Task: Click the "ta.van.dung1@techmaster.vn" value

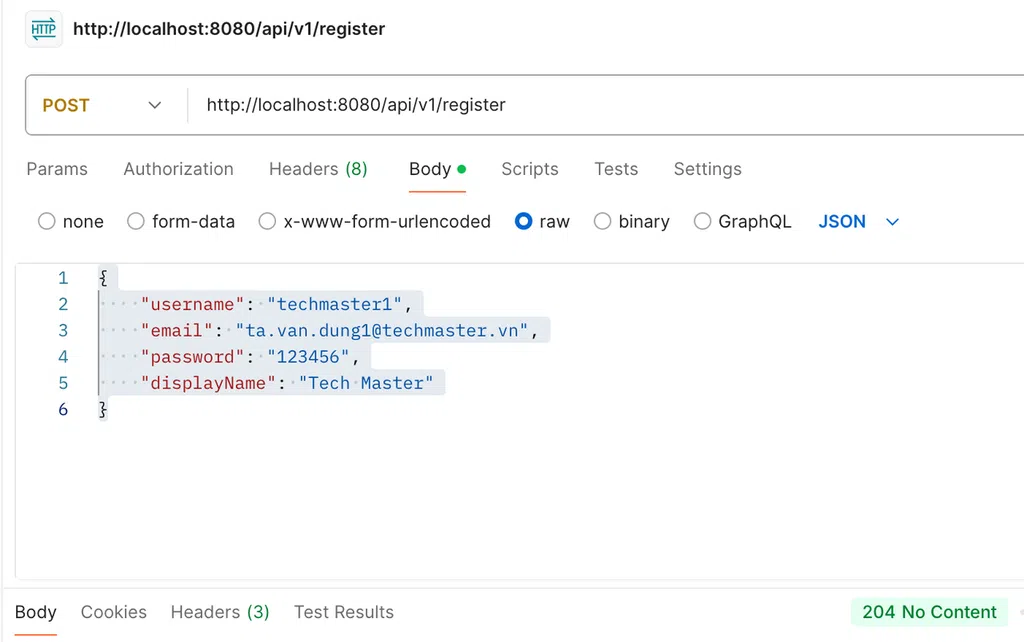Action: [381, 330]
